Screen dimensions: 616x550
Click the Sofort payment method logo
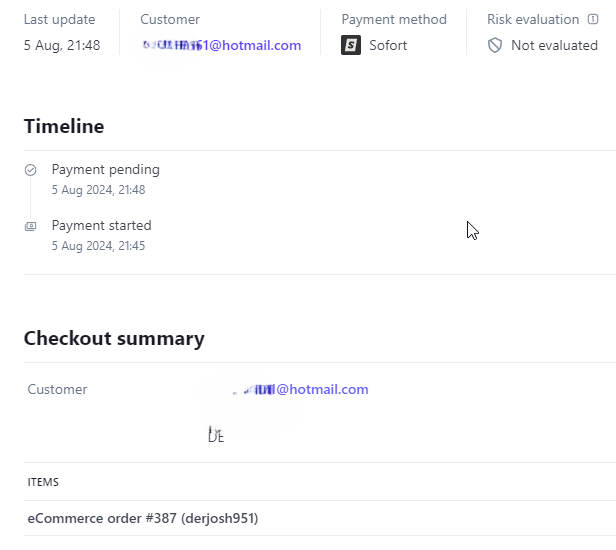[x=351, y=45]
